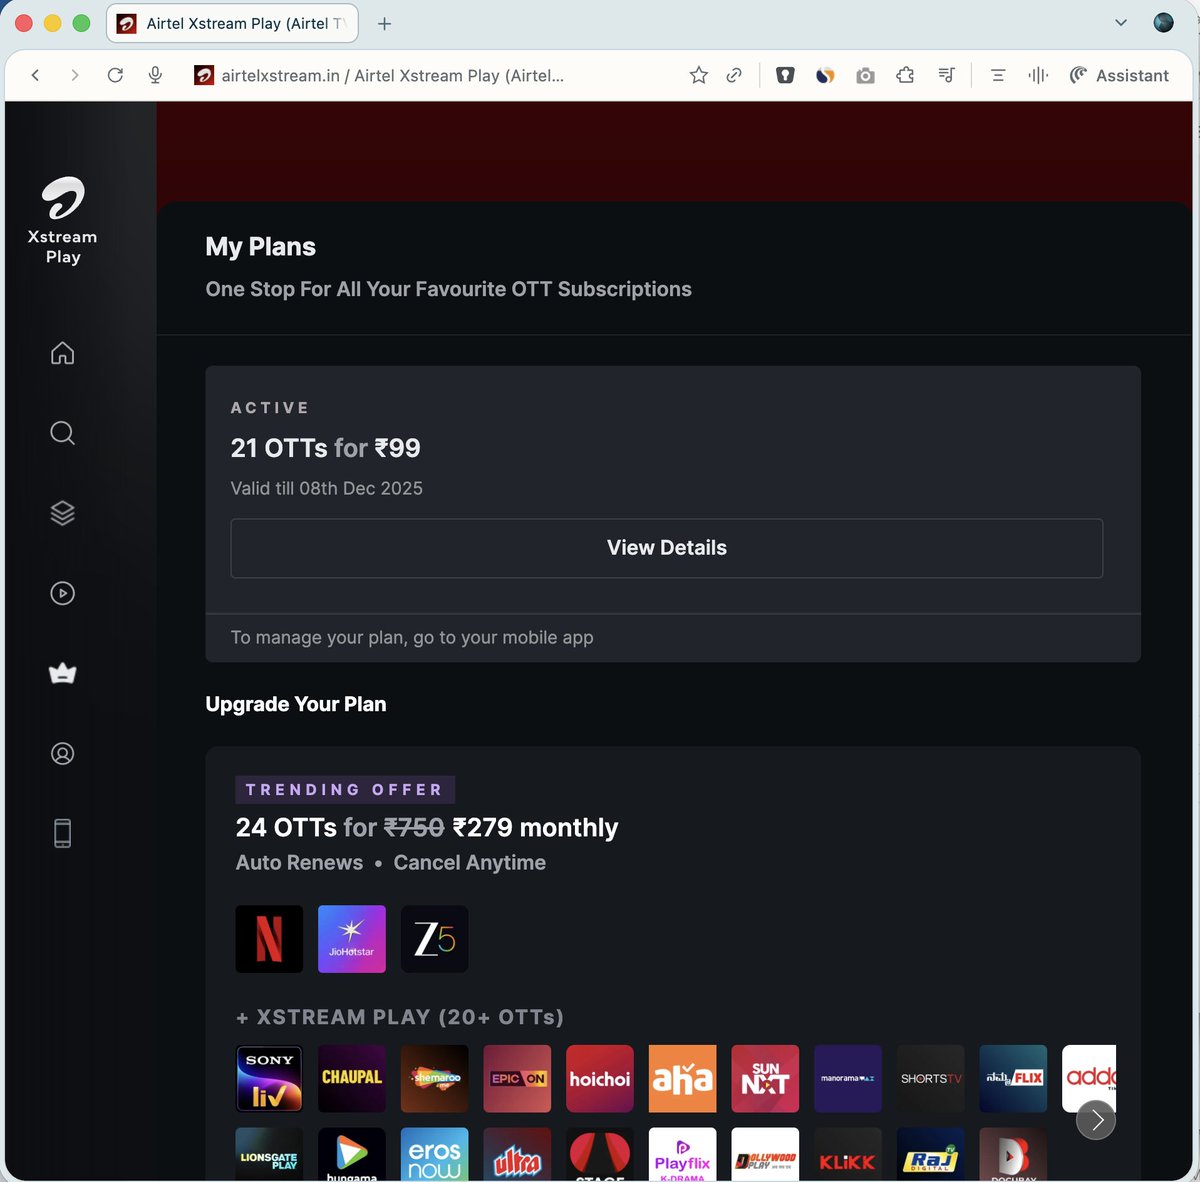
Task: Click the audio waveform icon in toolbar
Action: [x=1038, y=75]
